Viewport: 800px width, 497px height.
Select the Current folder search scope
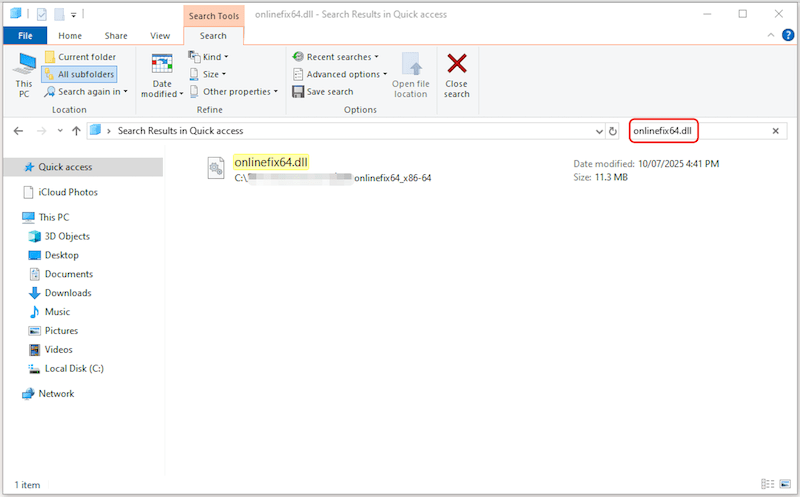(80, 57)
